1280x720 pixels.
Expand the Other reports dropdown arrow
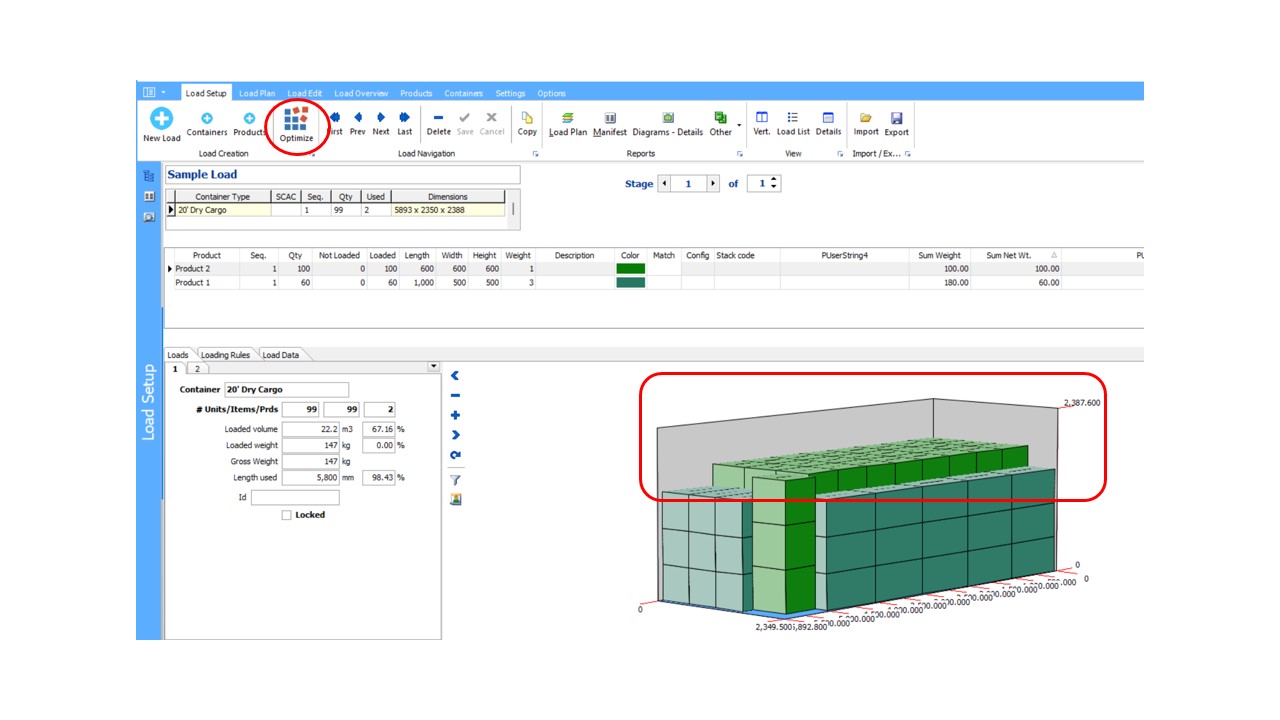pos(740,125)
